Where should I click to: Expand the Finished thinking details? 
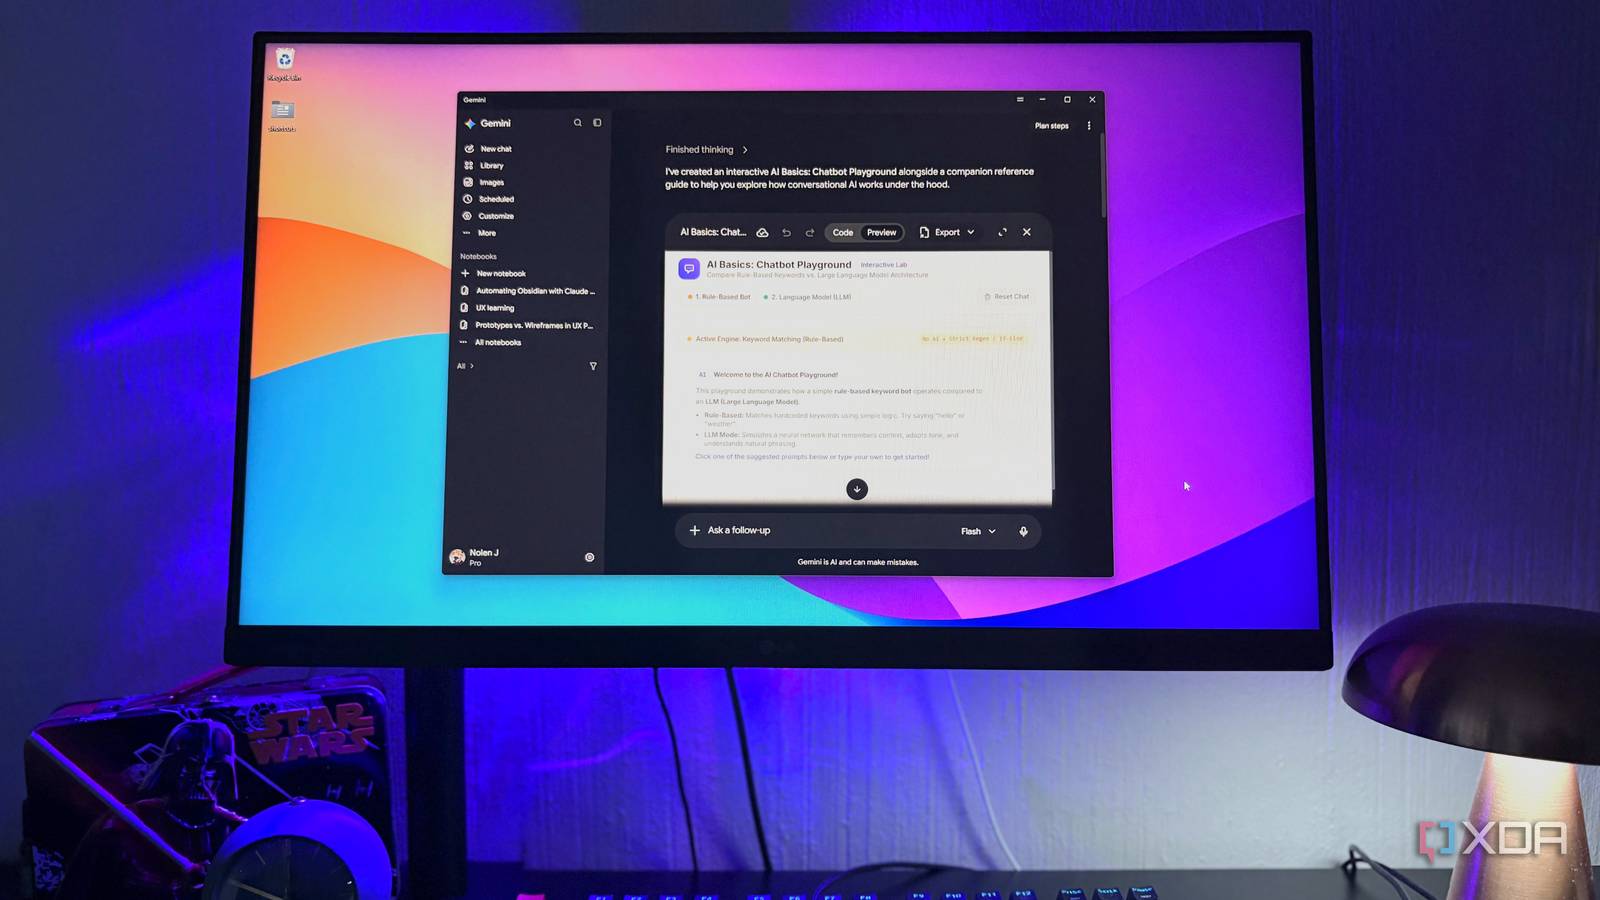tap(706, 150)
